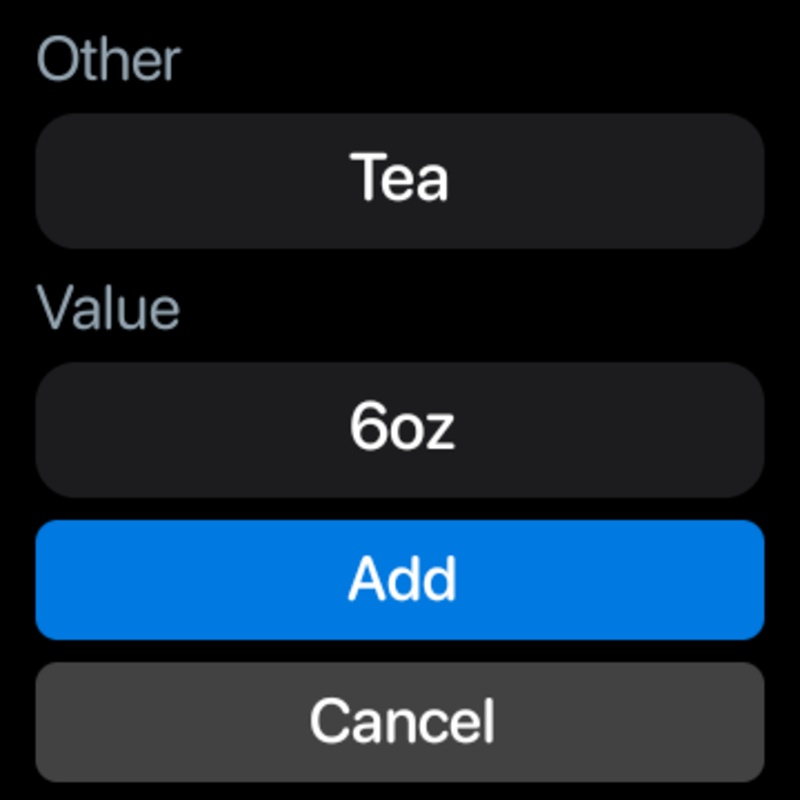Hit the Add button below the 6oz field
This screenshot has height=800, width=800.
(x=400, y=580)
